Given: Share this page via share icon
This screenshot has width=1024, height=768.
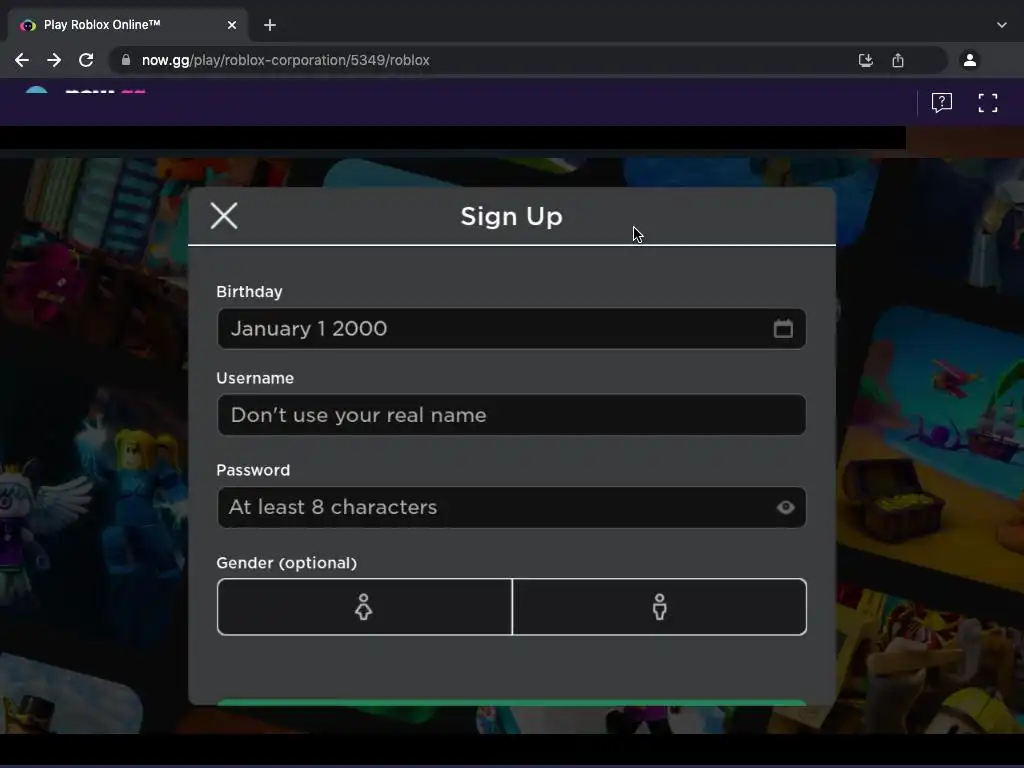Looking at the screenshot, I should click(898, 60).
